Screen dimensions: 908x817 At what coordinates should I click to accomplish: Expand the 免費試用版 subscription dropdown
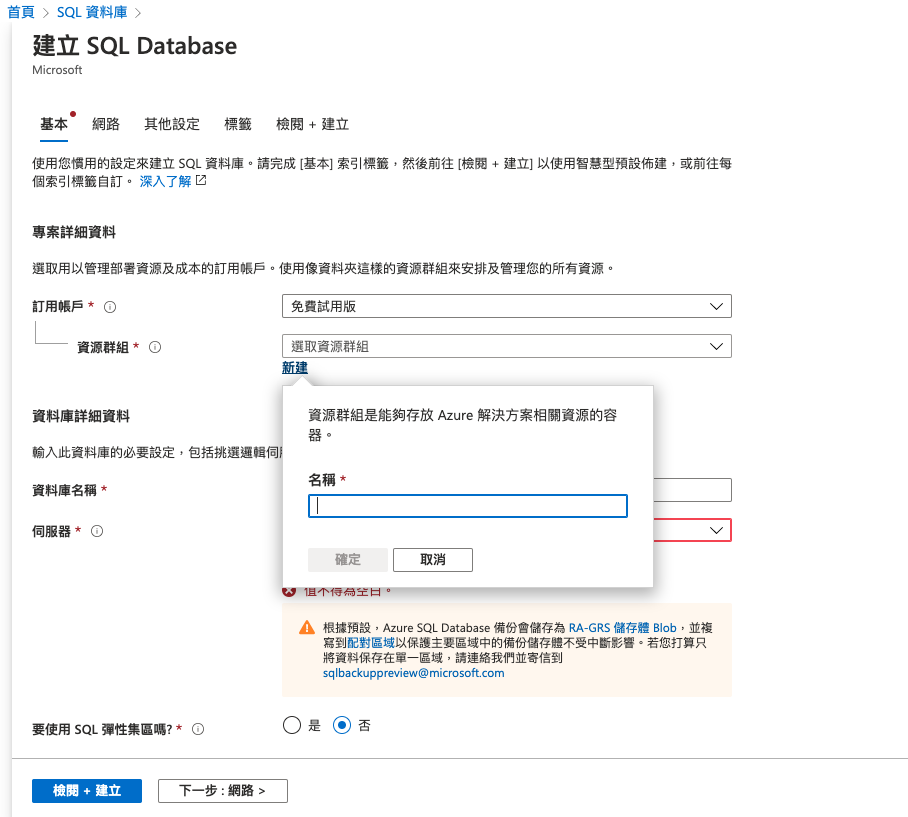click(x=507, y=306)
